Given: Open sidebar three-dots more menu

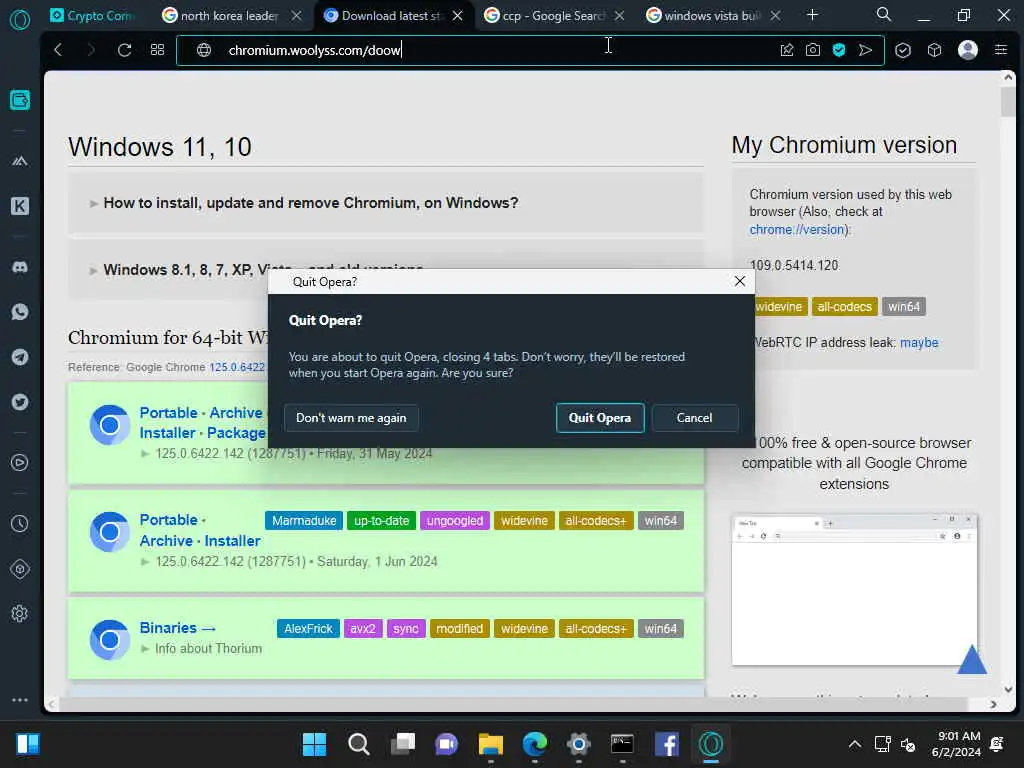Looking at the screenshot, I should click(x=20, y=699).
